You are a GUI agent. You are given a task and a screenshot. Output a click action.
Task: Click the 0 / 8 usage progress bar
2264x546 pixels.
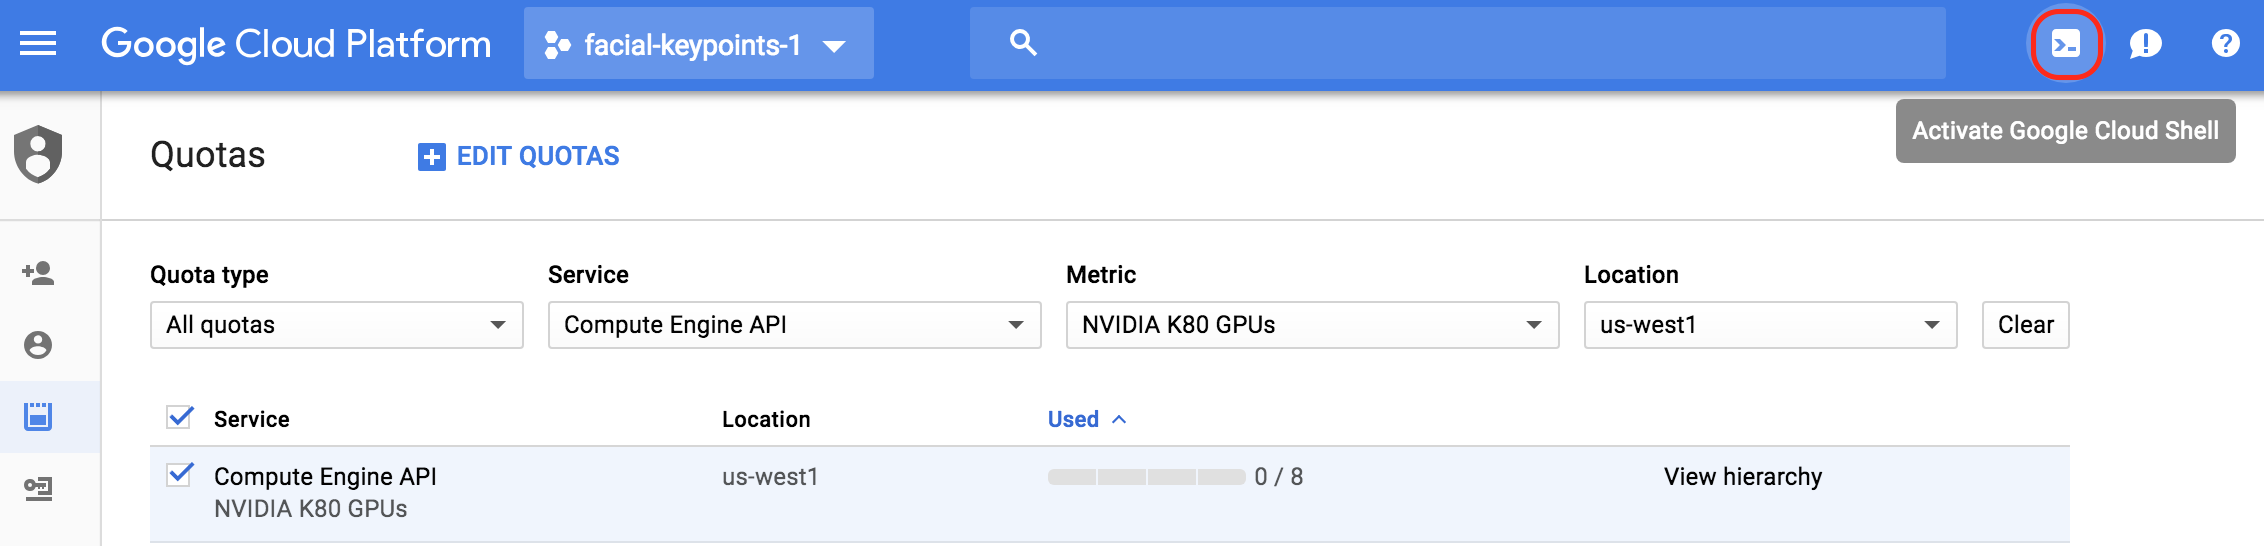[x=1146, y=477]
